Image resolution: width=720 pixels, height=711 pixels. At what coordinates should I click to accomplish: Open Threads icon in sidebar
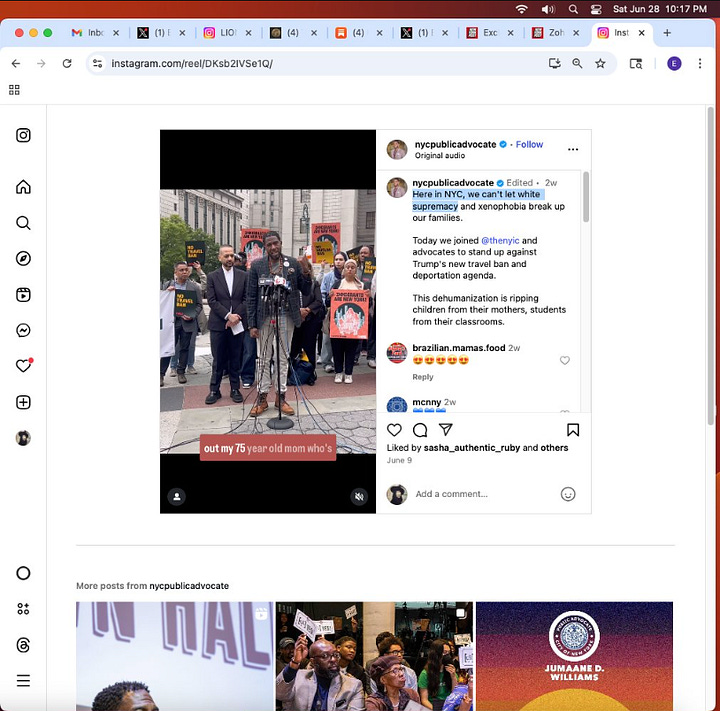point(23,645)
